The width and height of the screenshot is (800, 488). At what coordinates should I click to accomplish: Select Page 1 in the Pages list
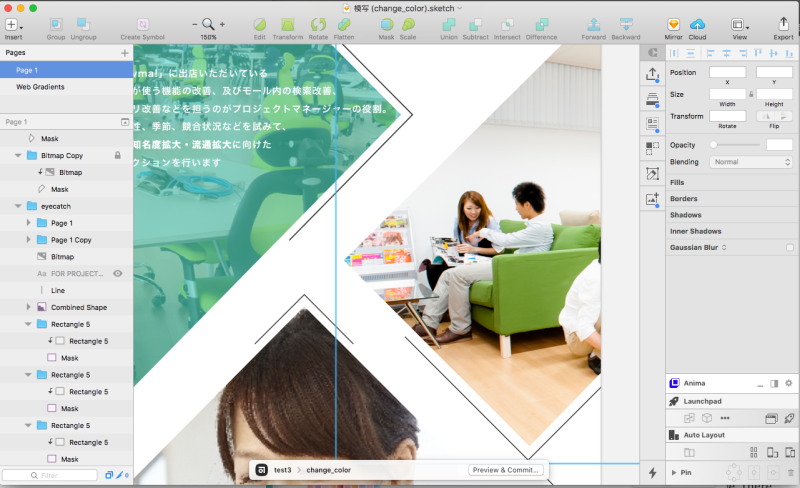click(x=66, y=70)
